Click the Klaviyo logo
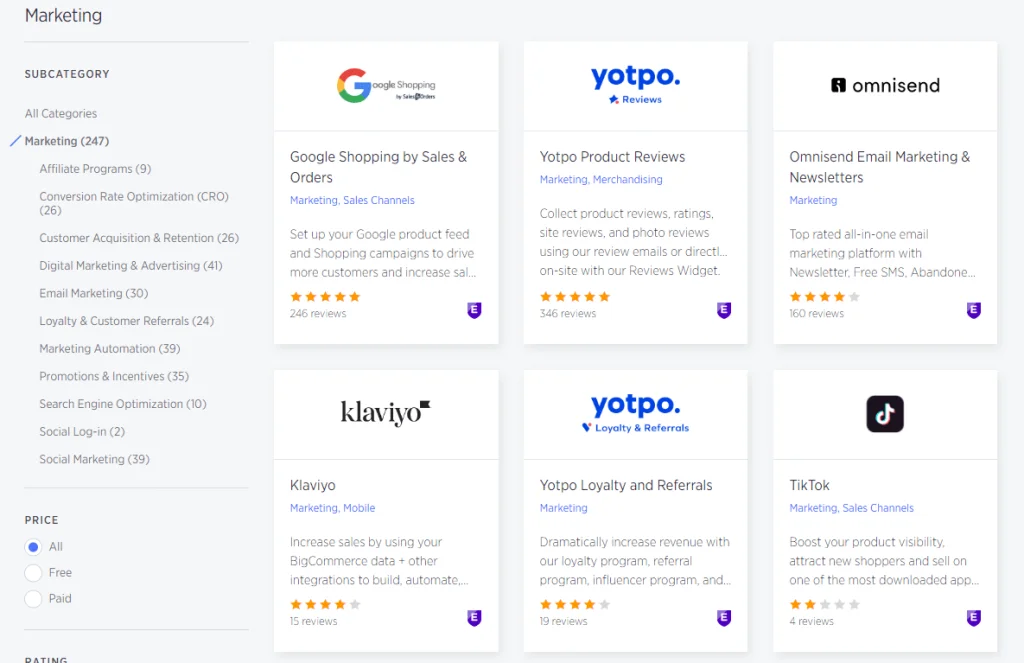 pos(386,412)
